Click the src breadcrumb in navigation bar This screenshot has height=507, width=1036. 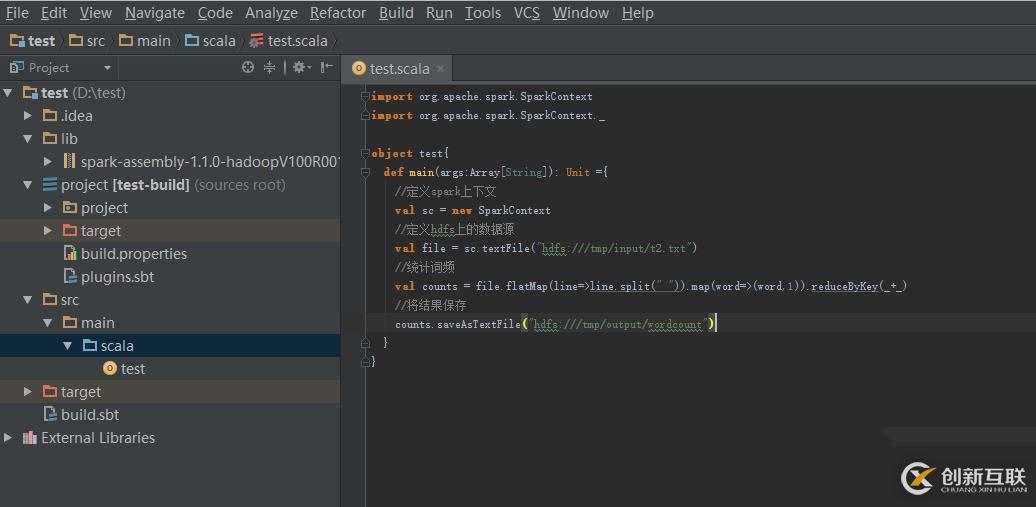(x=87, y=41)
